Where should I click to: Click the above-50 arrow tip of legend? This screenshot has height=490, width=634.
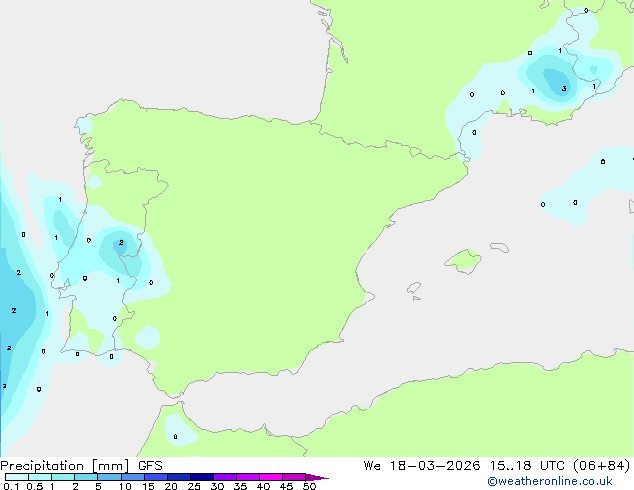317,477
